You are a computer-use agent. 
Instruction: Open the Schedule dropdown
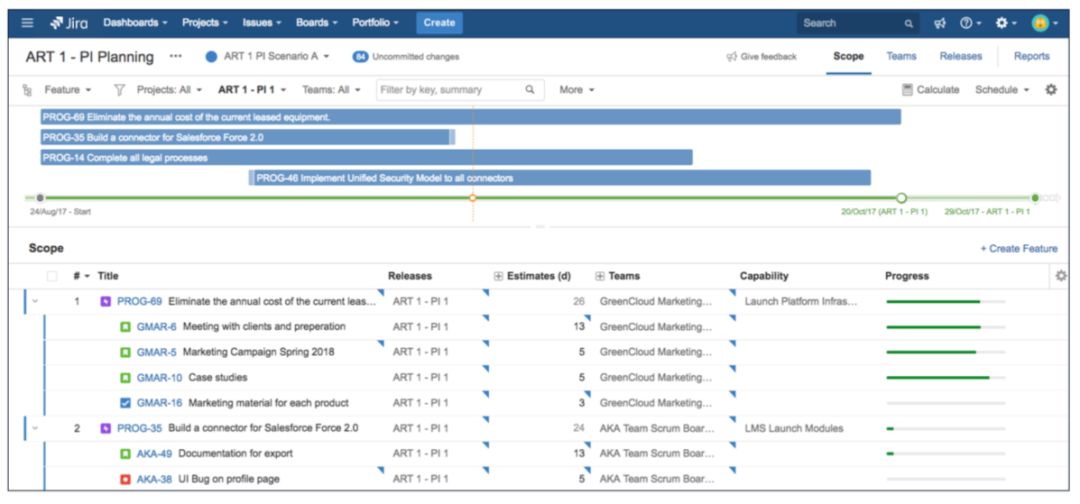(1002, 90)
